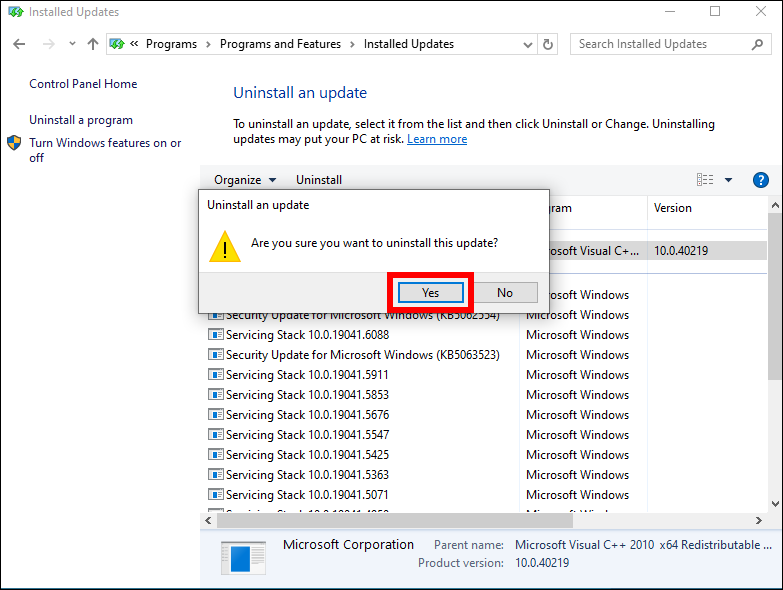The image size is (783, 590).
Task: Expand the view options dropdown arrow
Action: (729, 180)
